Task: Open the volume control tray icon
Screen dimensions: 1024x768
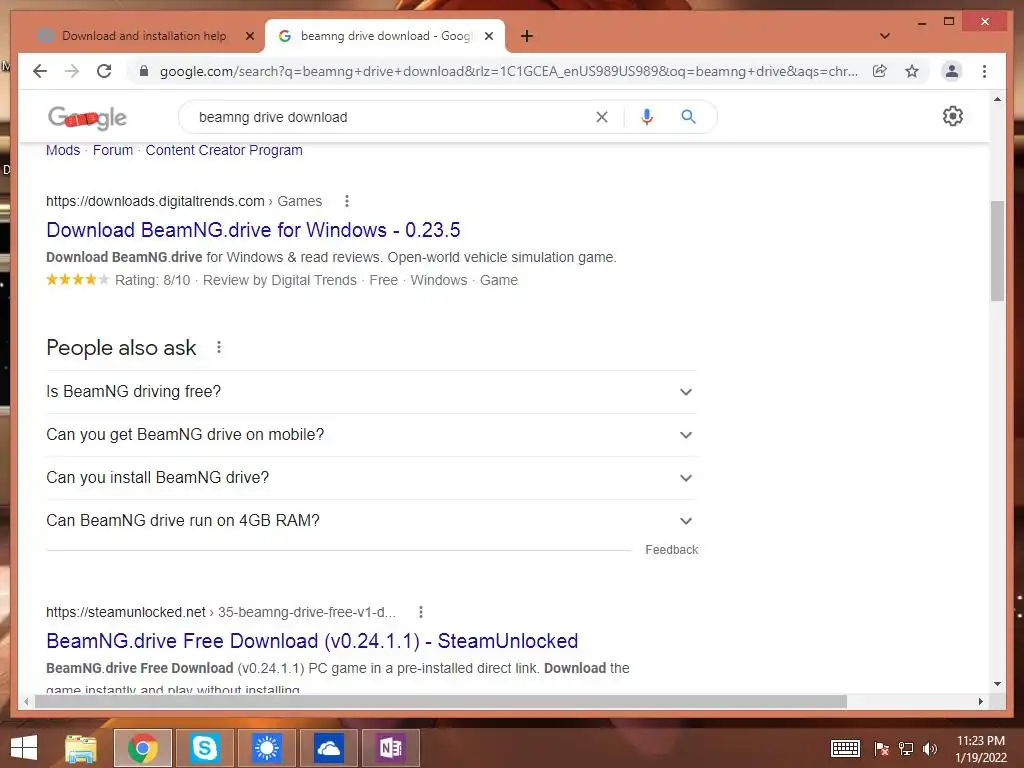Action: point(930,748)
